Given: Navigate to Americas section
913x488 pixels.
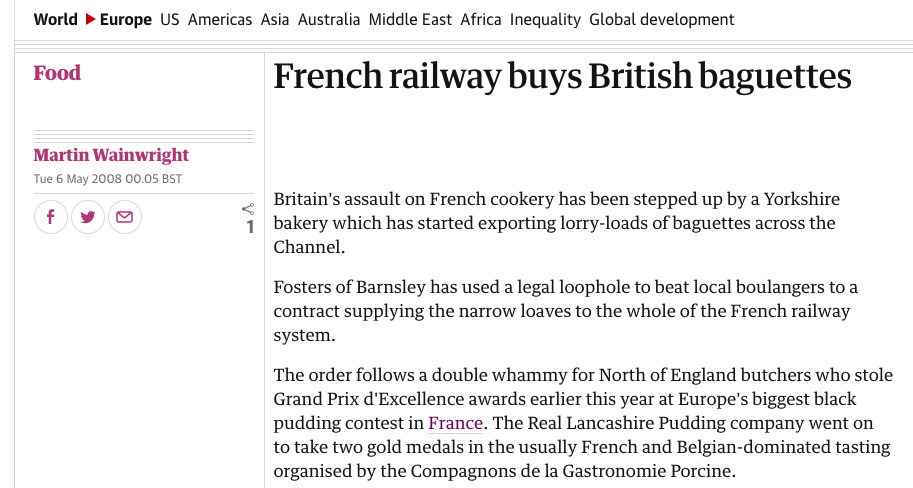Looking at the screenshot, I should click(x=220, y=20).
